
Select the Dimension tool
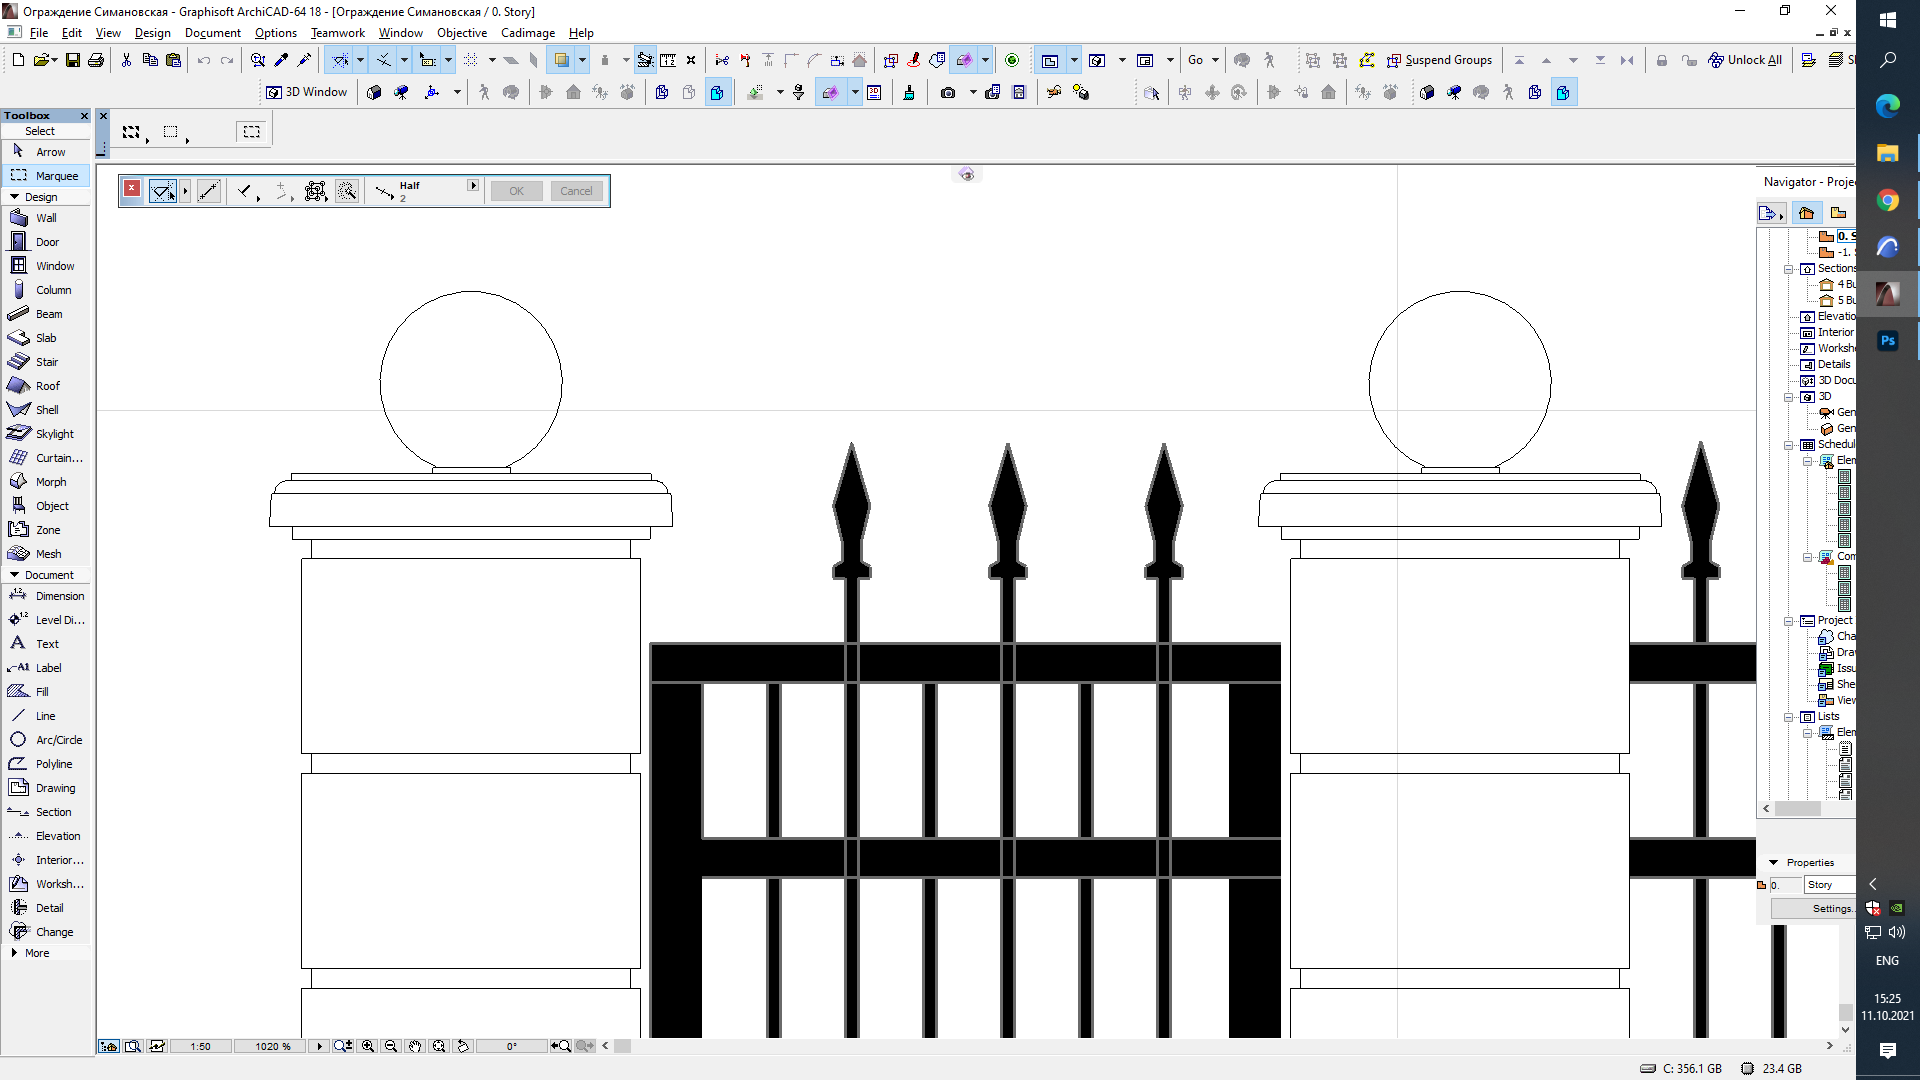pyautogui.click(x=46, y=596)
